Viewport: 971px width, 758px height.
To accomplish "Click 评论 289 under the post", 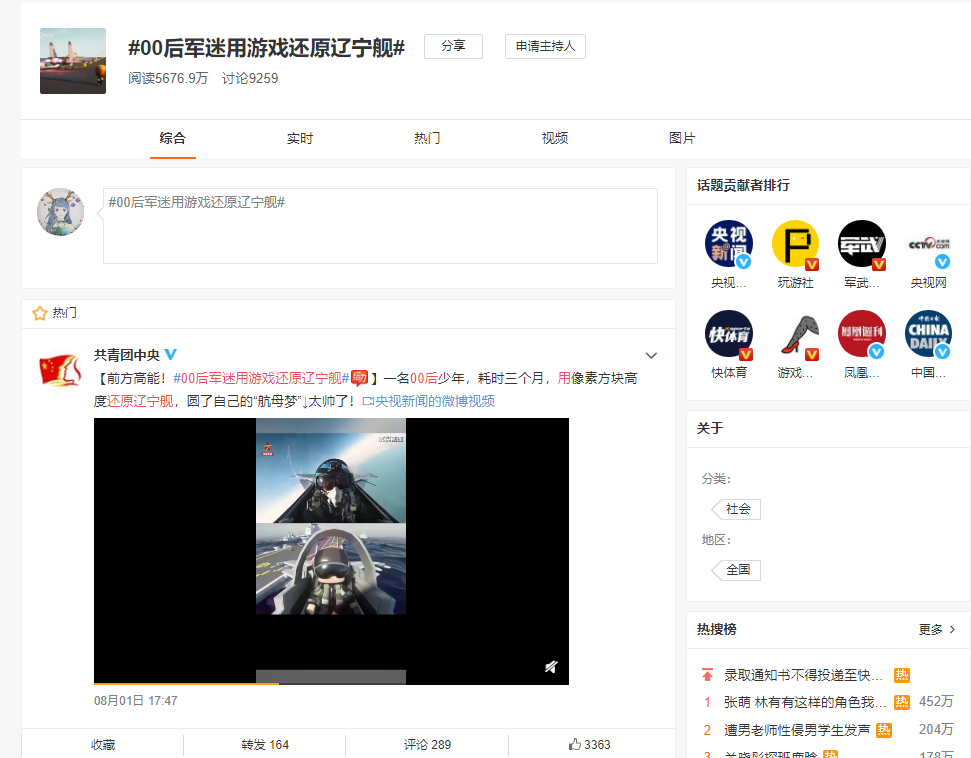I will coord(427,744).
